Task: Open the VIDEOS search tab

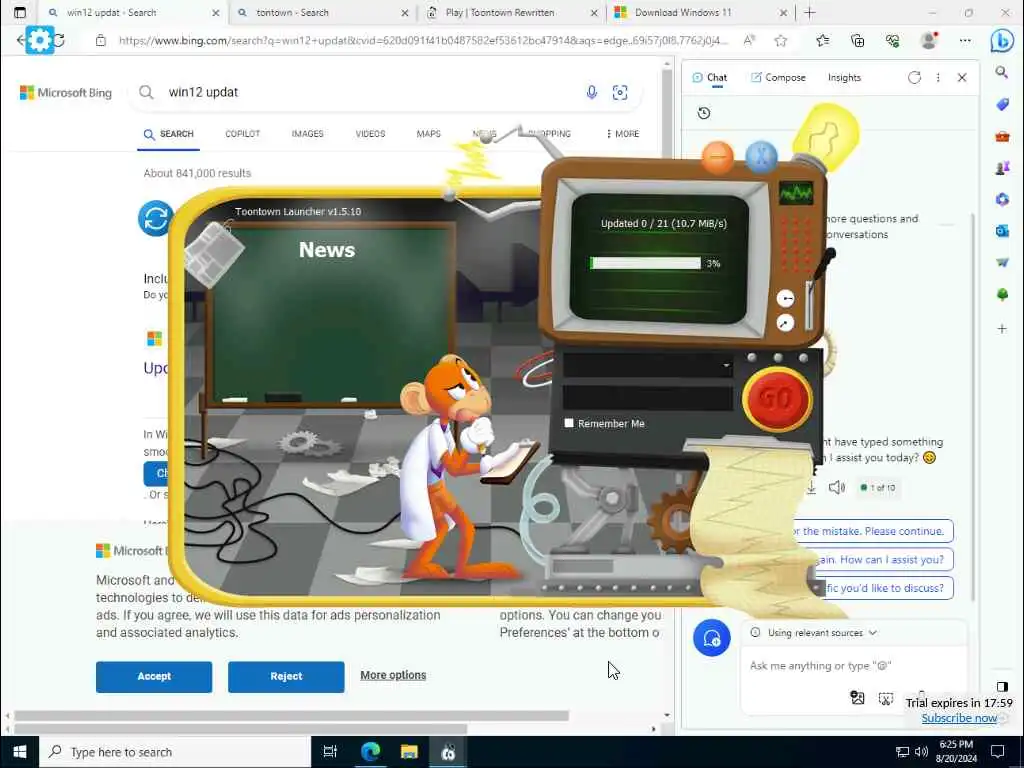Action: tap(370, 133)
